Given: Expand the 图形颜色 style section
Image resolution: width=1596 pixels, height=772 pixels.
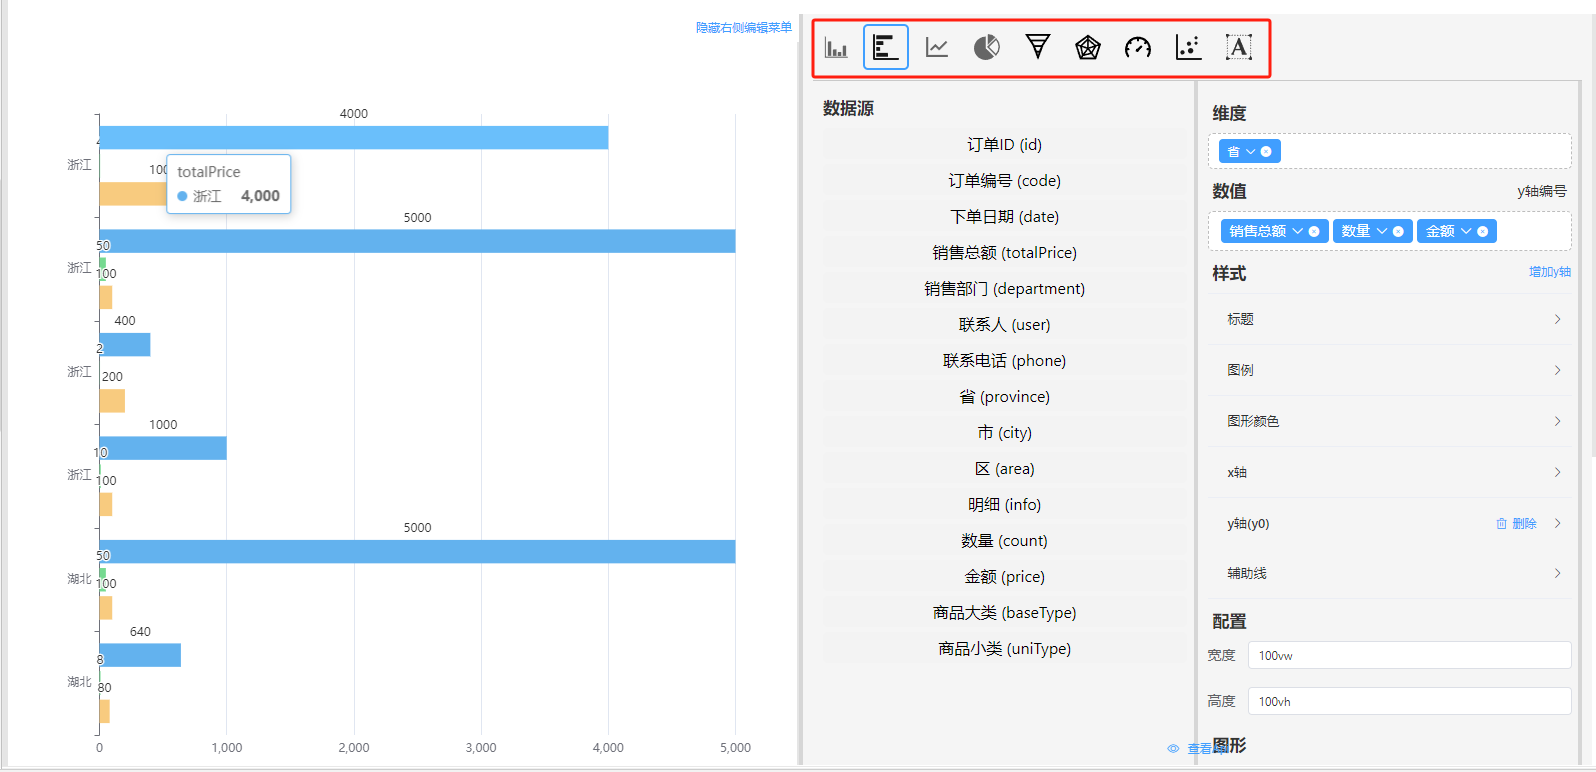Looking at the screenshot, I should pyautogui.click(x=1392, y=421).
